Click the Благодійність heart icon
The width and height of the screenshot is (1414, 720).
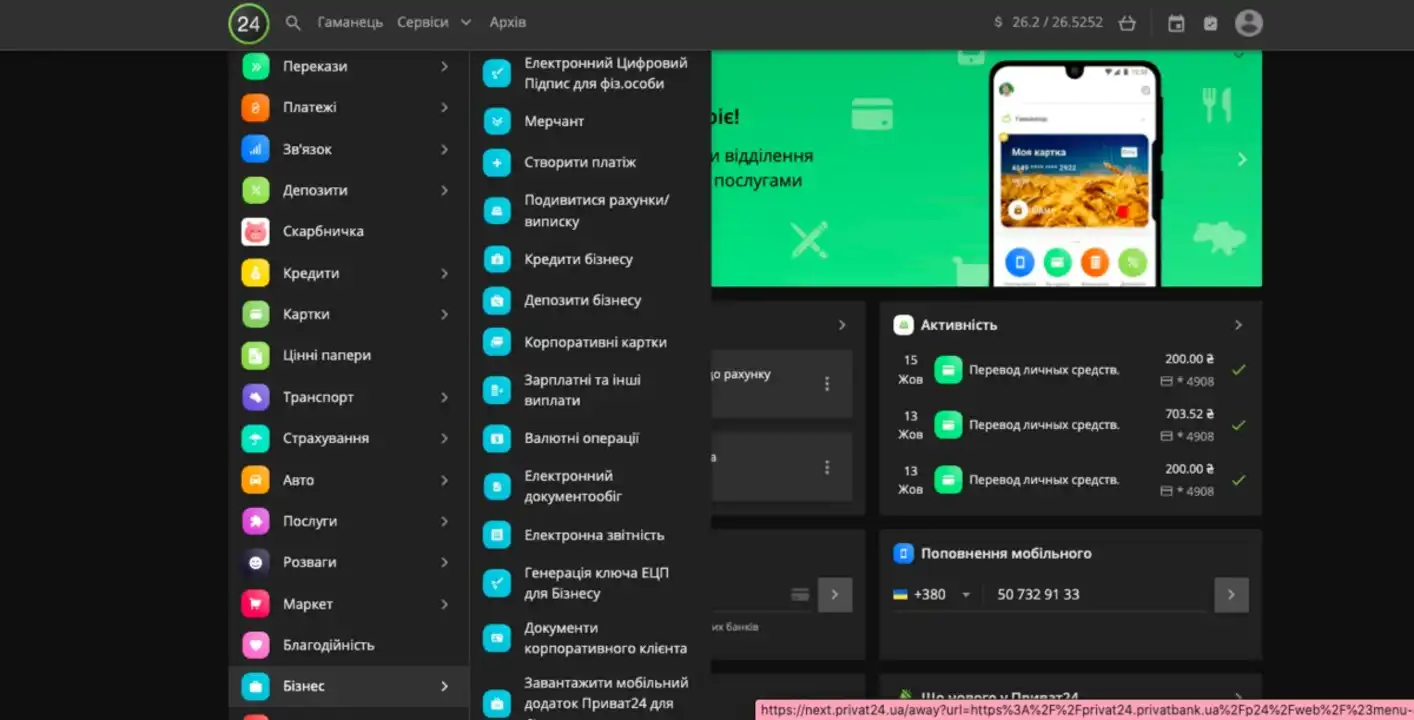pos(256,645)
